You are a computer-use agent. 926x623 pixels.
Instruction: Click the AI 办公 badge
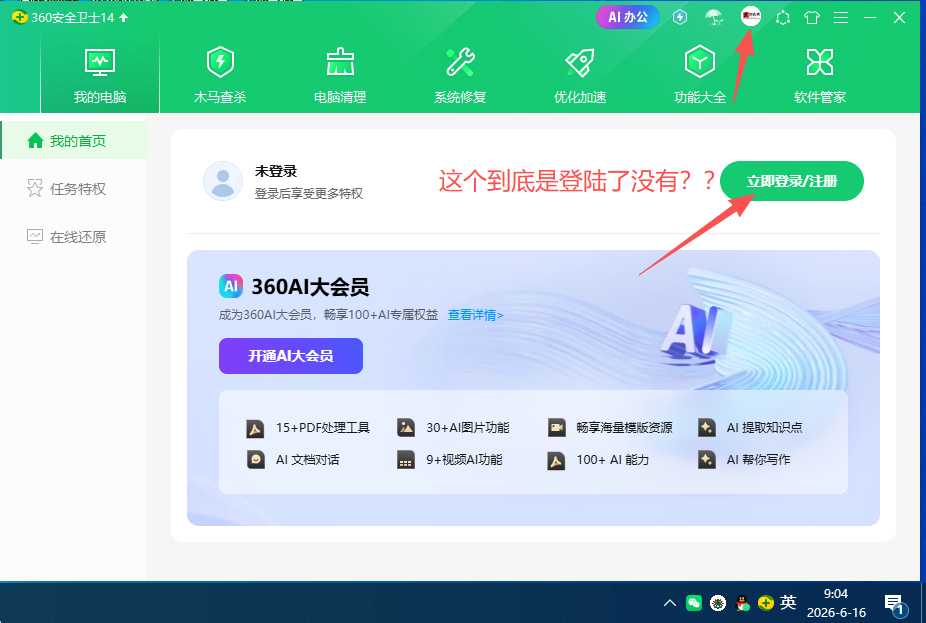pyautogui.click(x=628, y=17)
